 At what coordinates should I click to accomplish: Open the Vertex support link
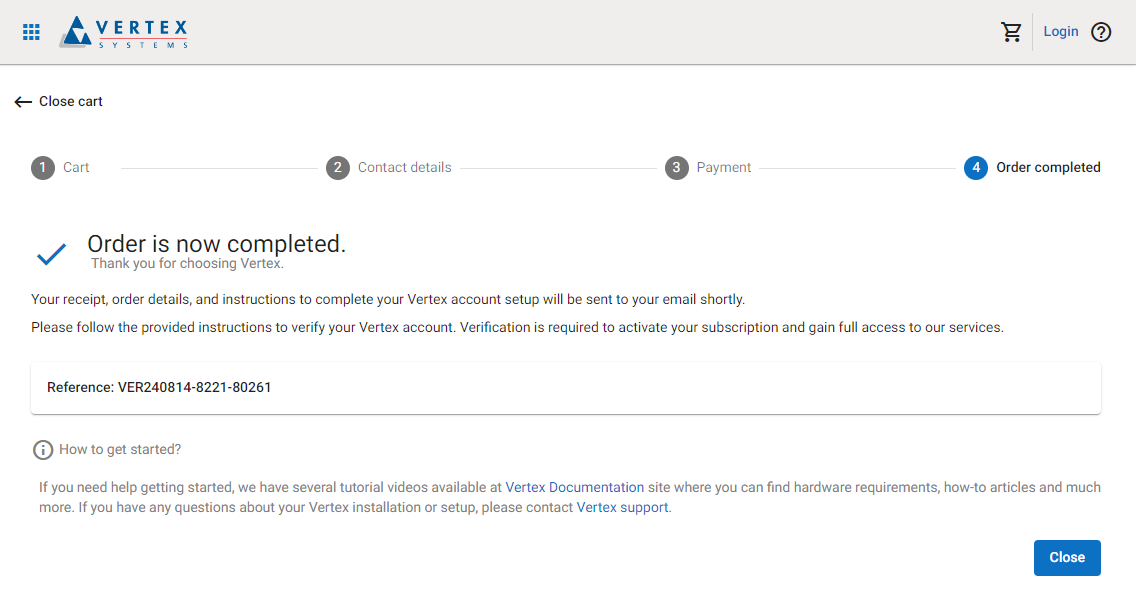[622, 508]
